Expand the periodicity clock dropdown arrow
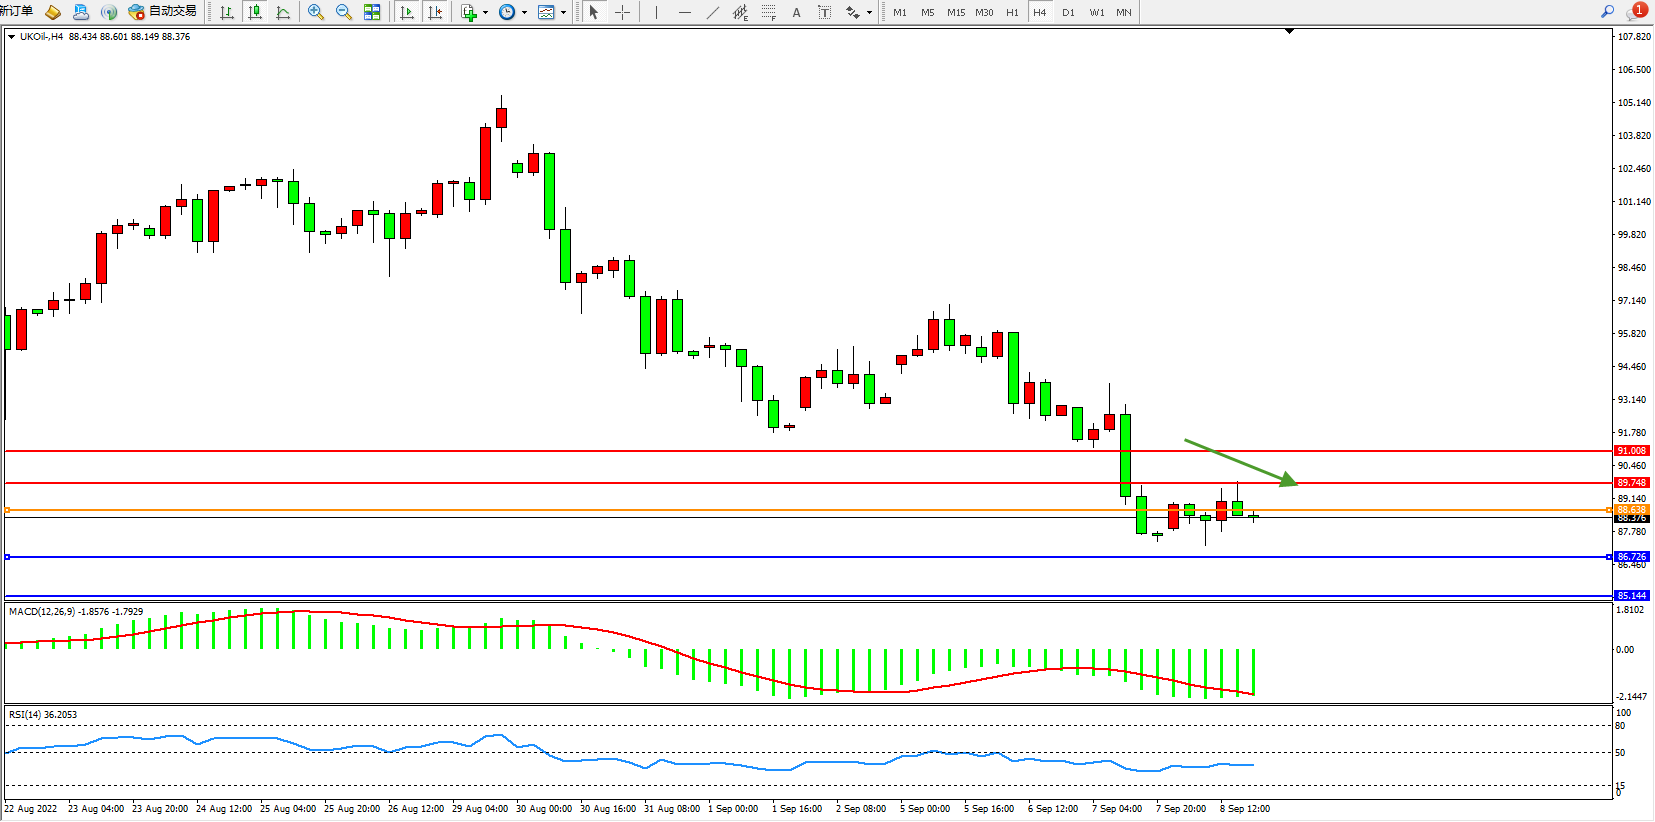 (524, 13)
